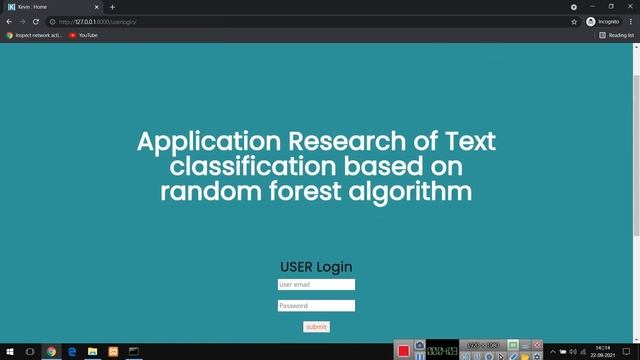The image size is (640, 360).
Task: Click the battery icon in system tray
Action: [x=563, y=351]
